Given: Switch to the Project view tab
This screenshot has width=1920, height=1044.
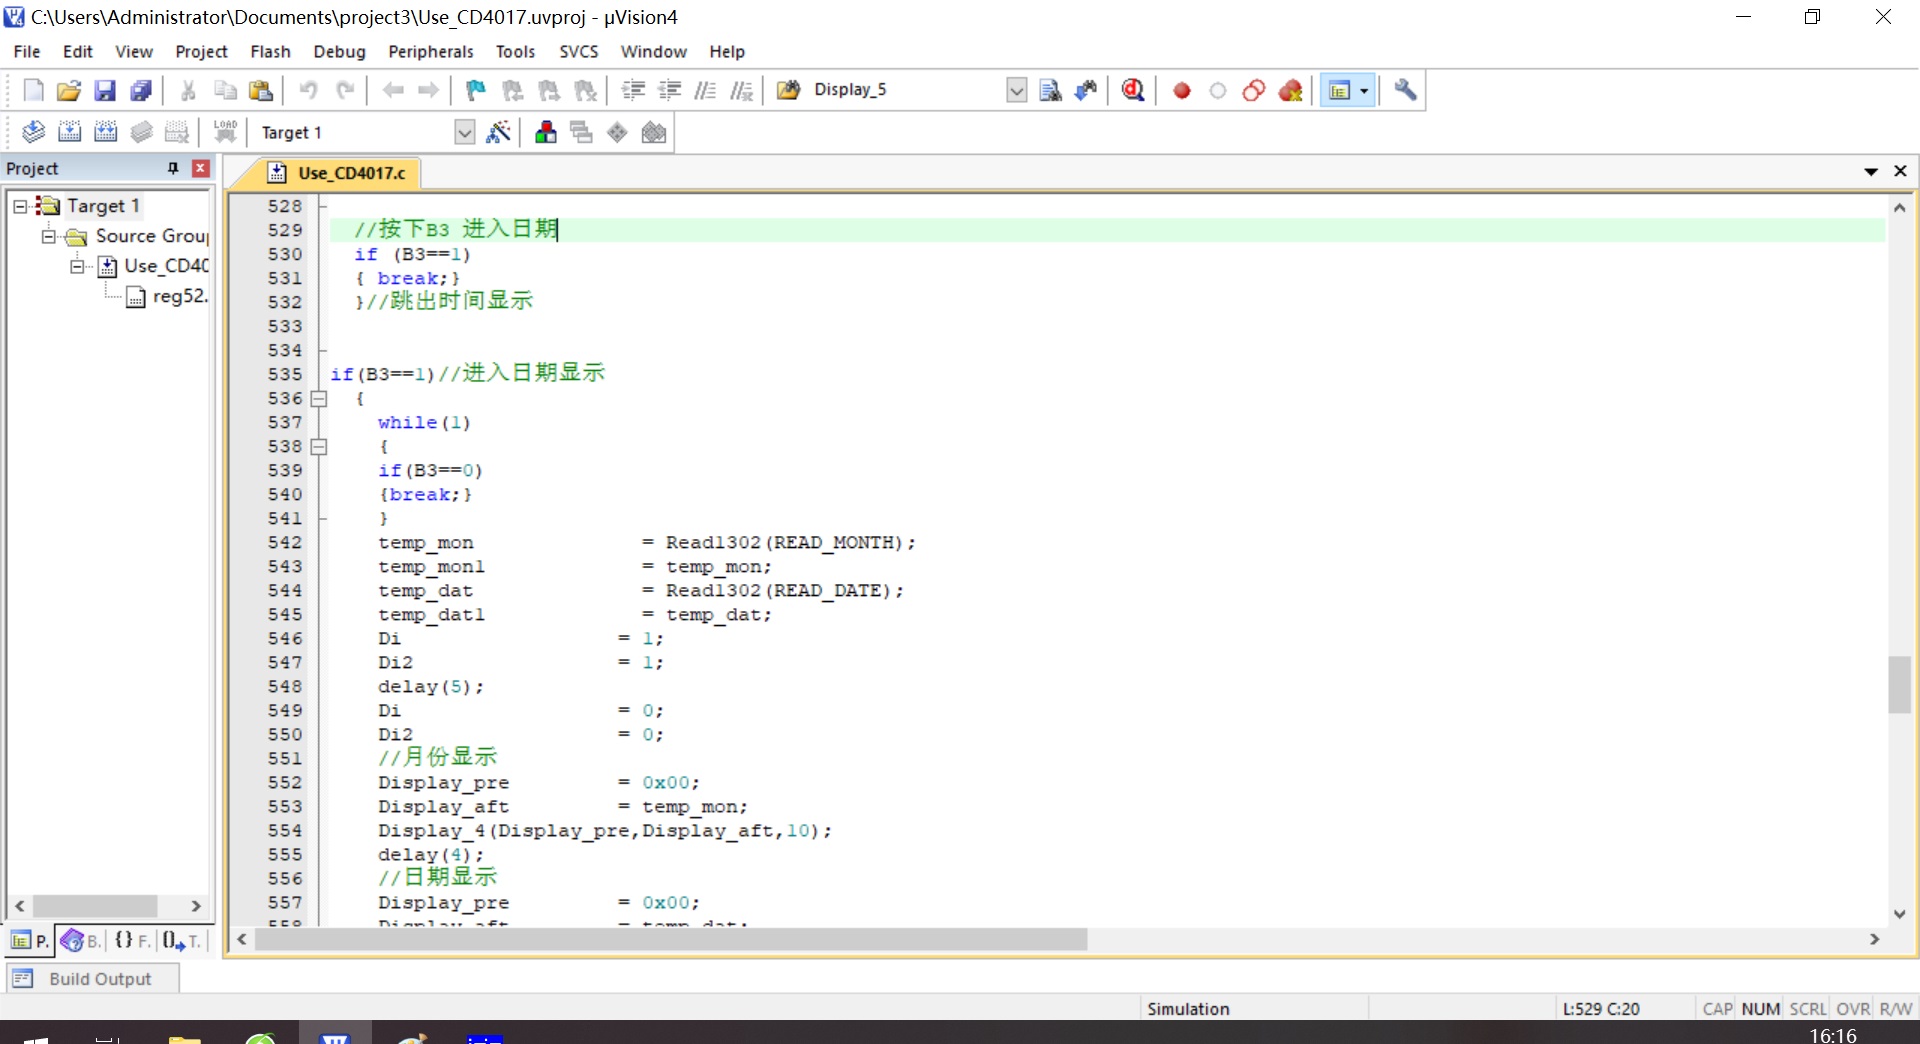Looking at the screenshot, I should point(30,940).
